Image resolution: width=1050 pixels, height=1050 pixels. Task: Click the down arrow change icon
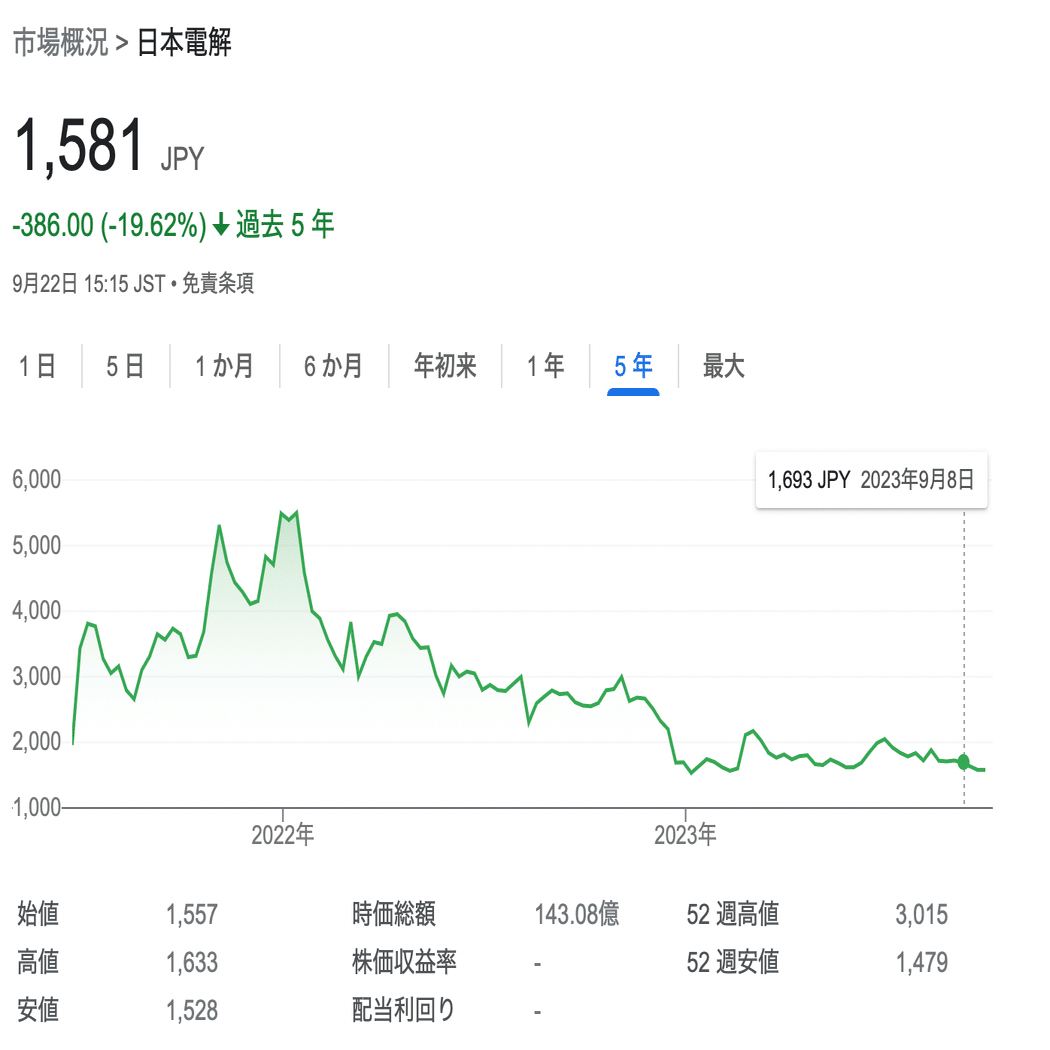pos(221,225)
